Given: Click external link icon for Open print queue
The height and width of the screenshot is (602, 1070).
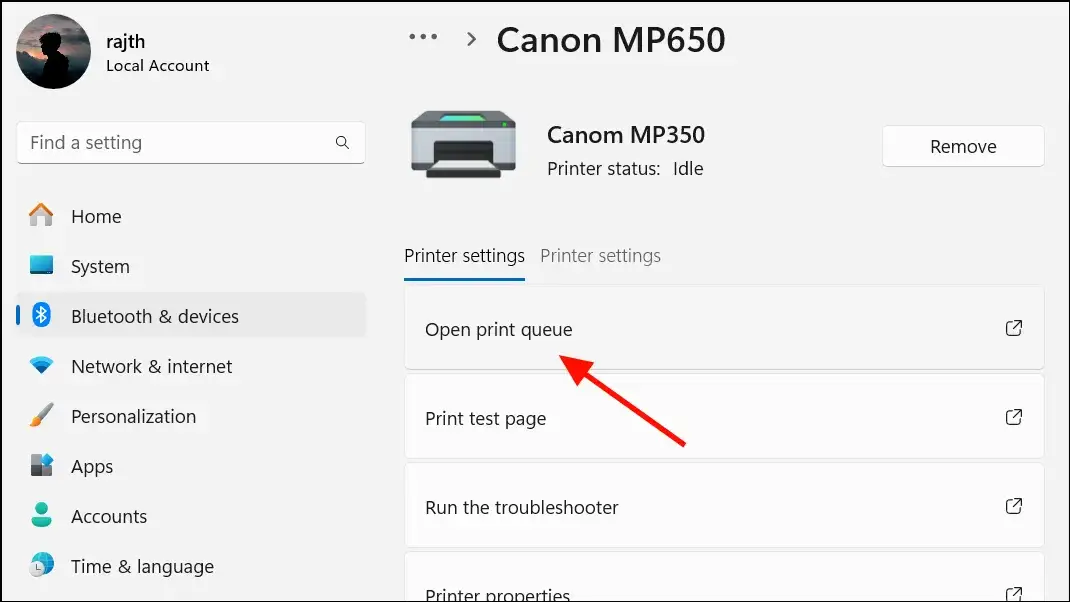Looking at the screenshot, I should click(1013, 328).
